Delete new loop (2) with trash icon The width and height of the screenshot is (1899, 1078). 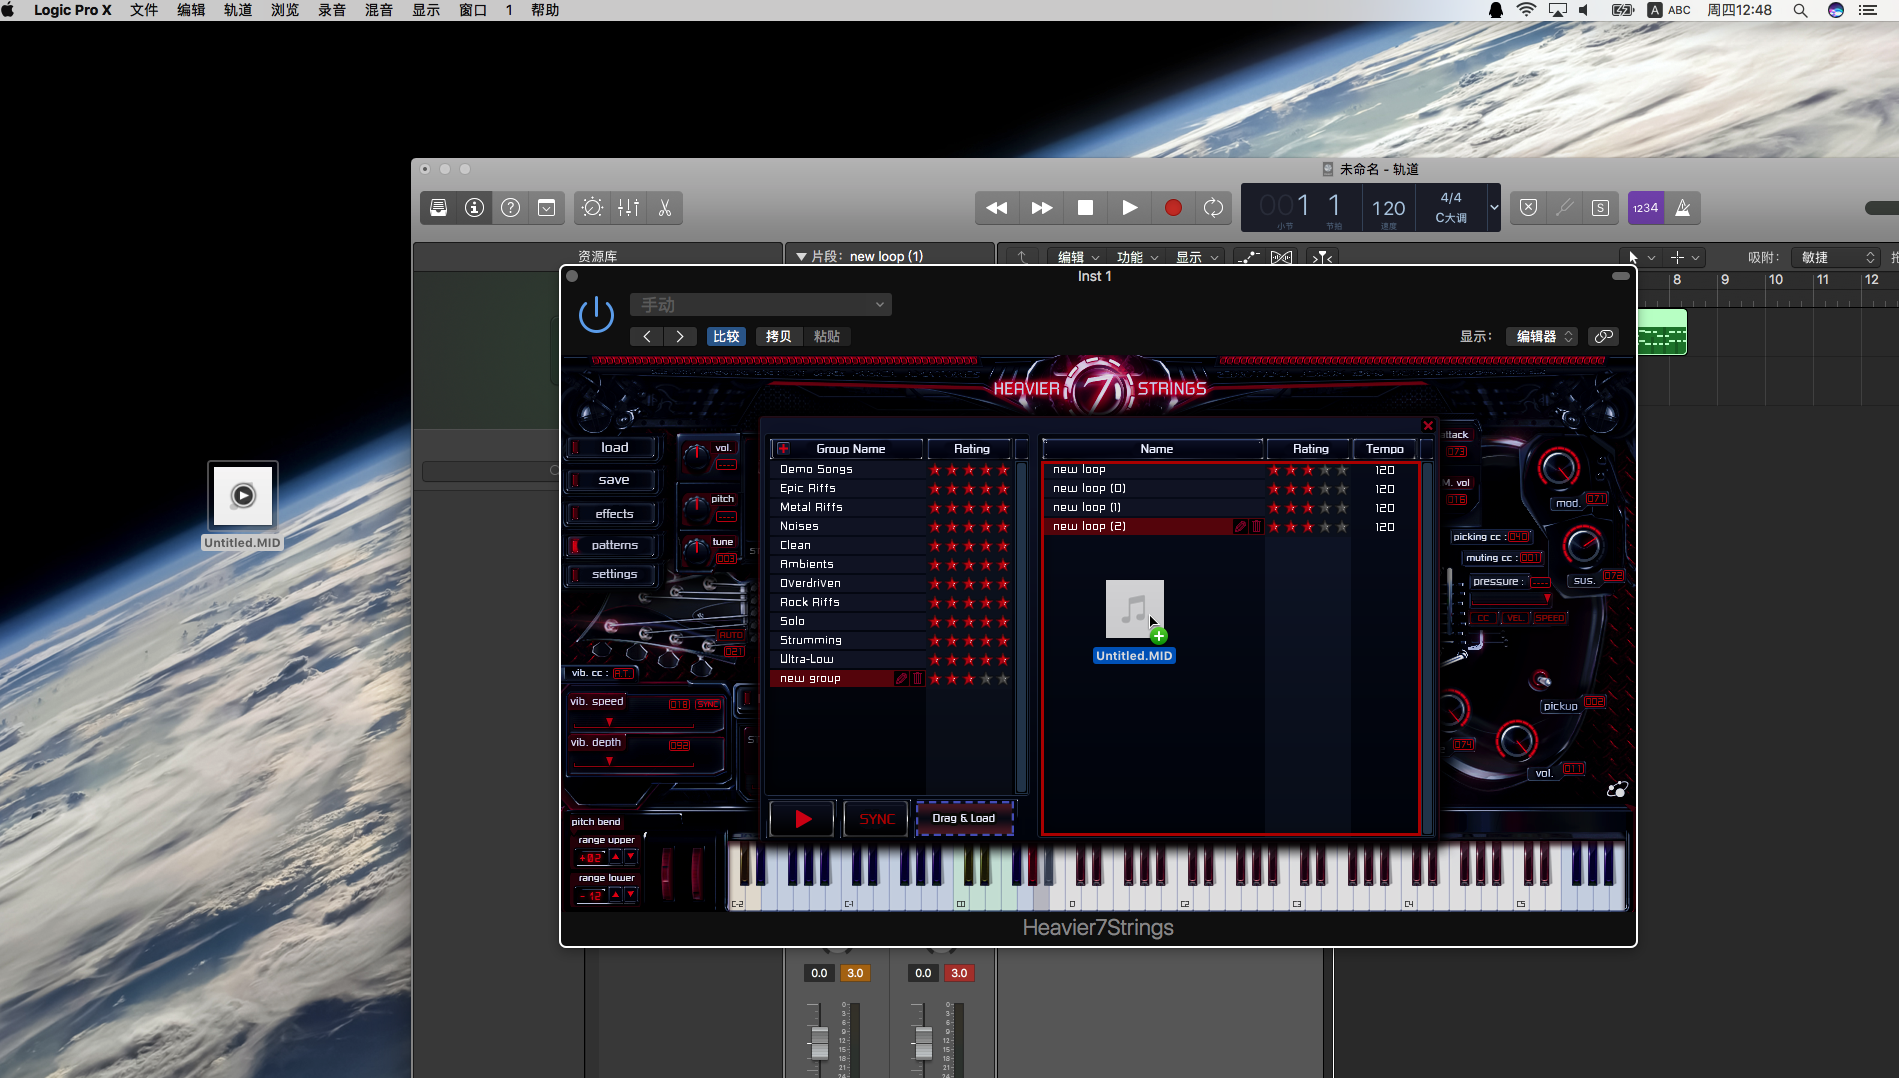(x=1256, y=527)
